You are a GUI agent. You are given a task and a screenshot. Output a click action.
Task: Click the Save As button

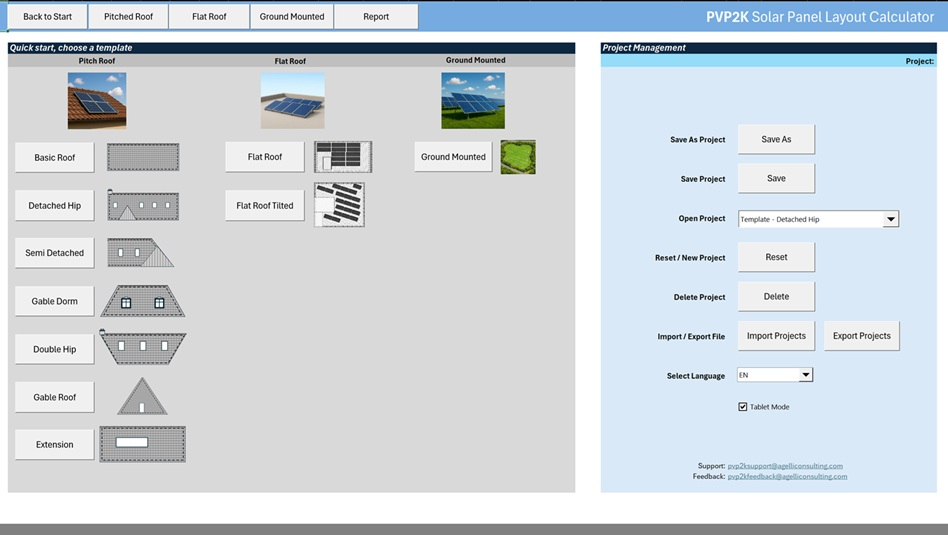pos(776,139)
